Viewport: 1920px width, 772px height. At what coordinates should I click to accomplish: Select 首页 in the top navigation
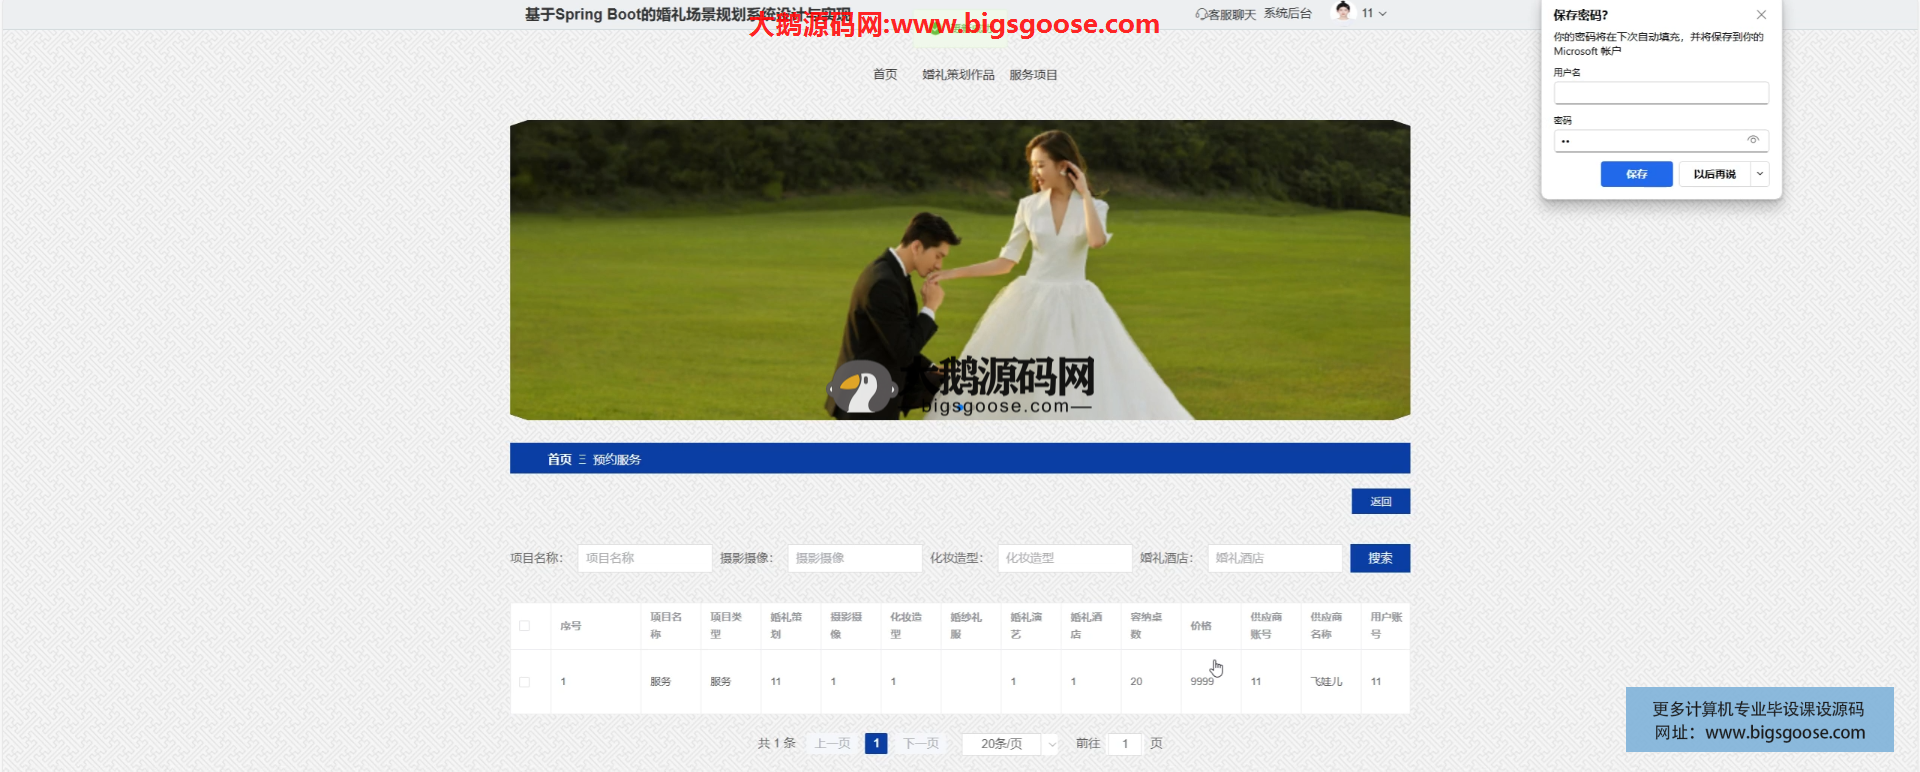coord(885,75)
